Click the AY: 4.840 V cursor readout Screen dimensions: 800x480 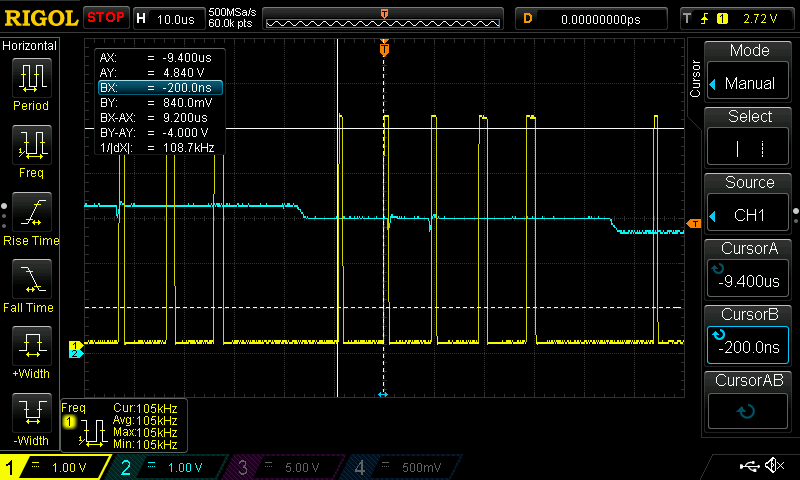[153, 72]
